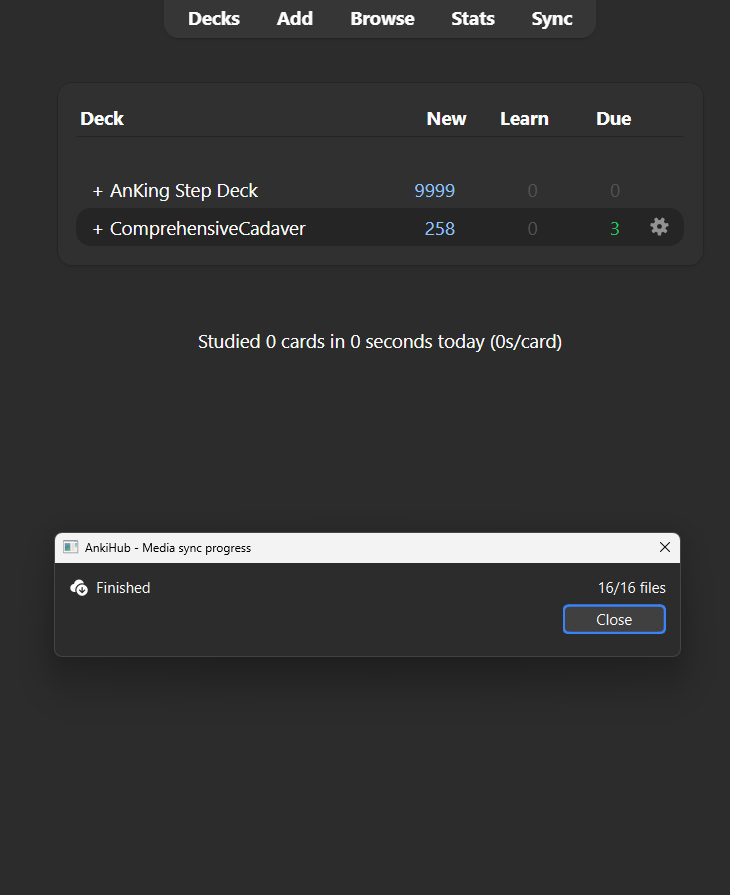Click the 258 new cards count

(x=439, y=229)
